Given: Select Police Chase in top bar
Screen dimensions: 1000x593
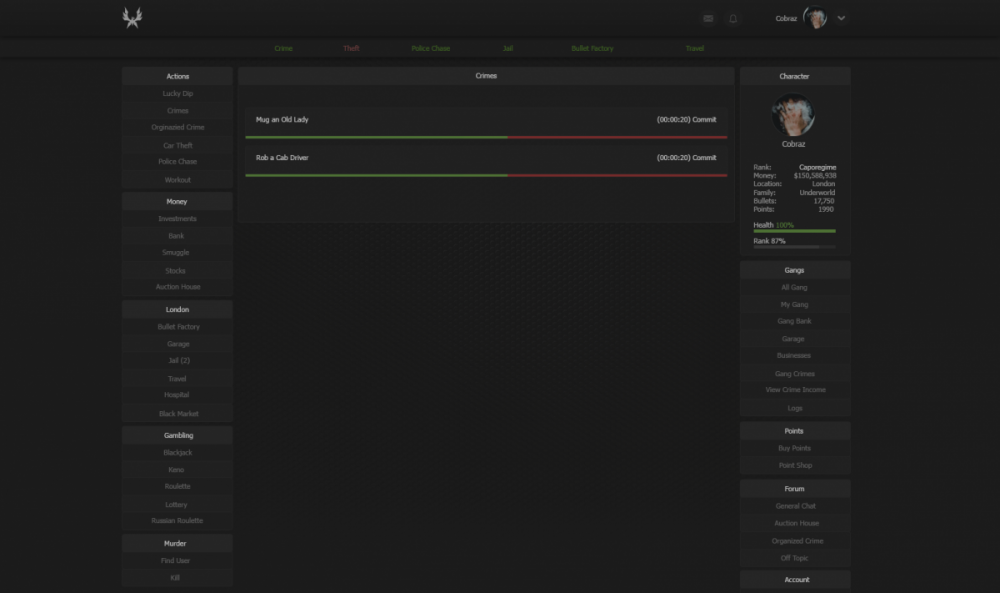Looking at the screenshot, I should click(x=431, y=48).
